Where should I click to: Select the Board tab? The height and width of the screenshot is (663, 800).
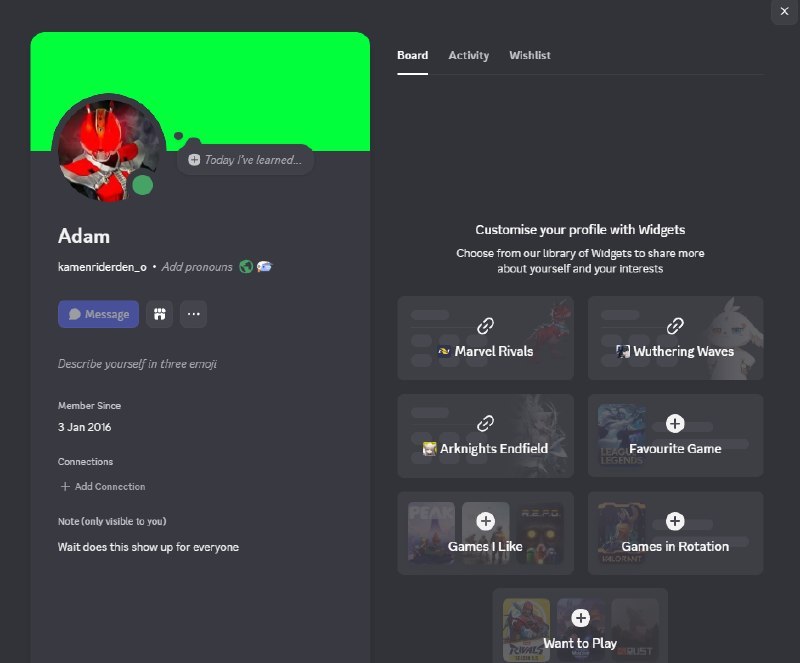pos(412,55)
